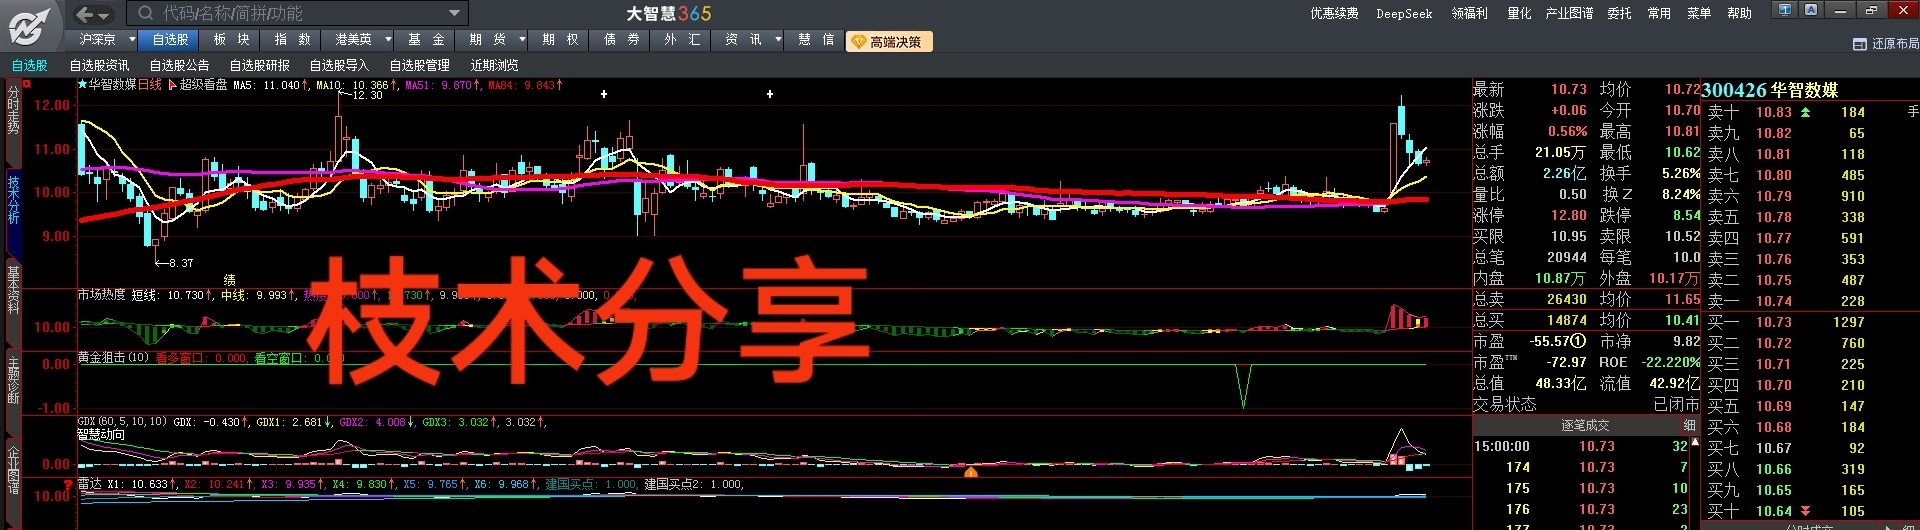Open the 量化 menu
The width and height of the screenshot is (1920, 530).
[x=1519, y=13]
